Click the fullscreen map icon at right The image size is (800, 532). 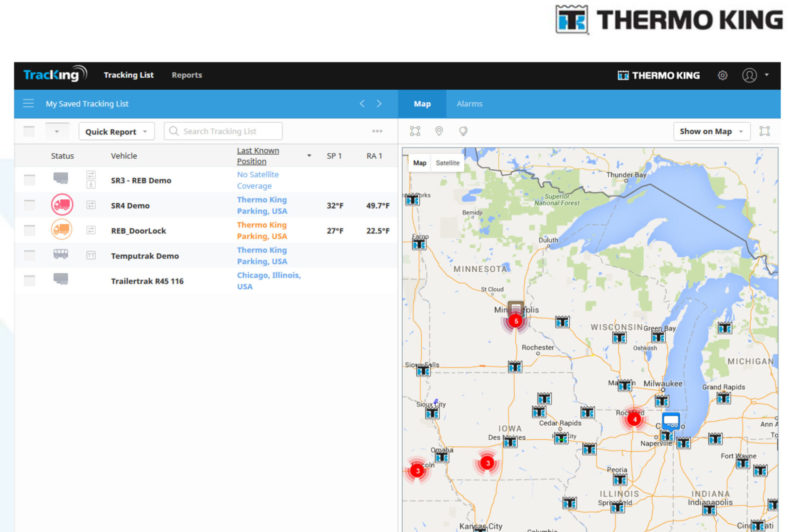coord(764,131)
